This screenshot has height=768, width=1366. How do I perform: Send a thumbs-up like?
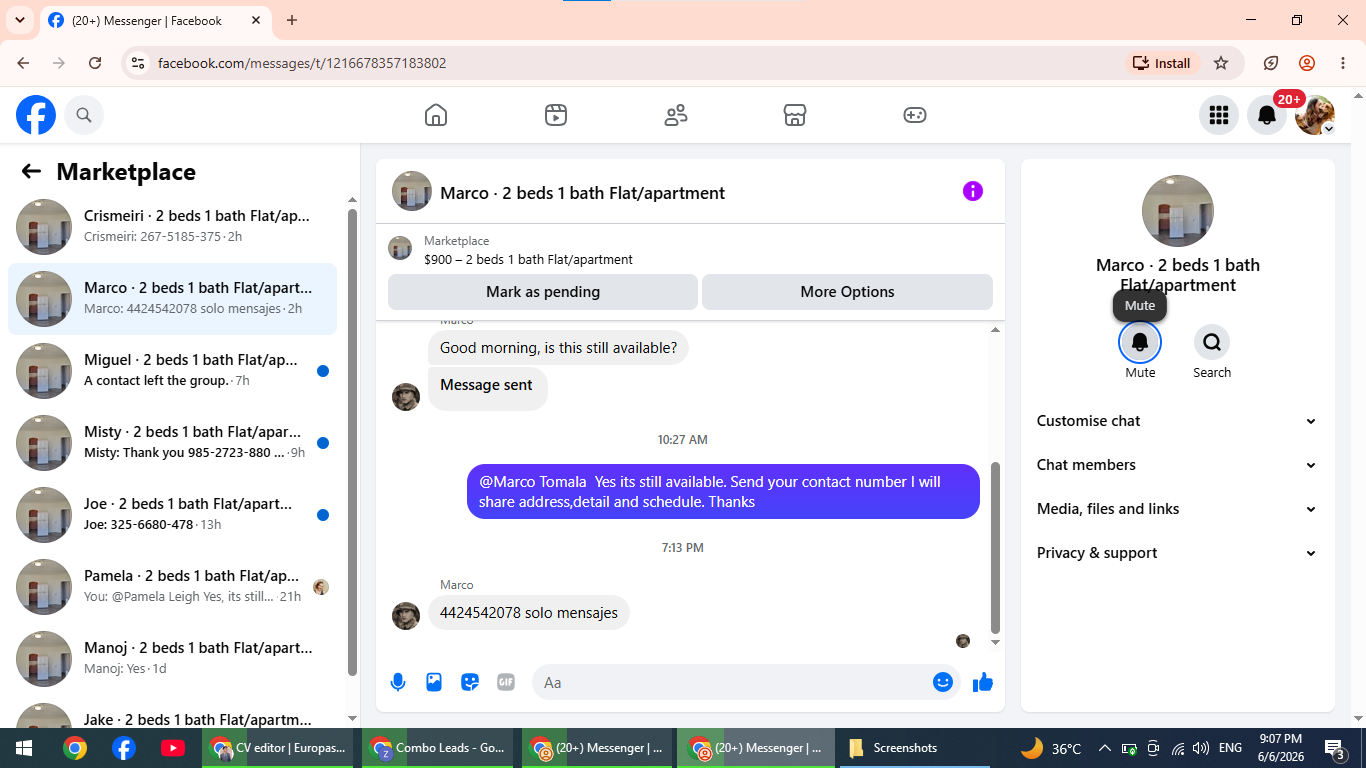(983, 682)
